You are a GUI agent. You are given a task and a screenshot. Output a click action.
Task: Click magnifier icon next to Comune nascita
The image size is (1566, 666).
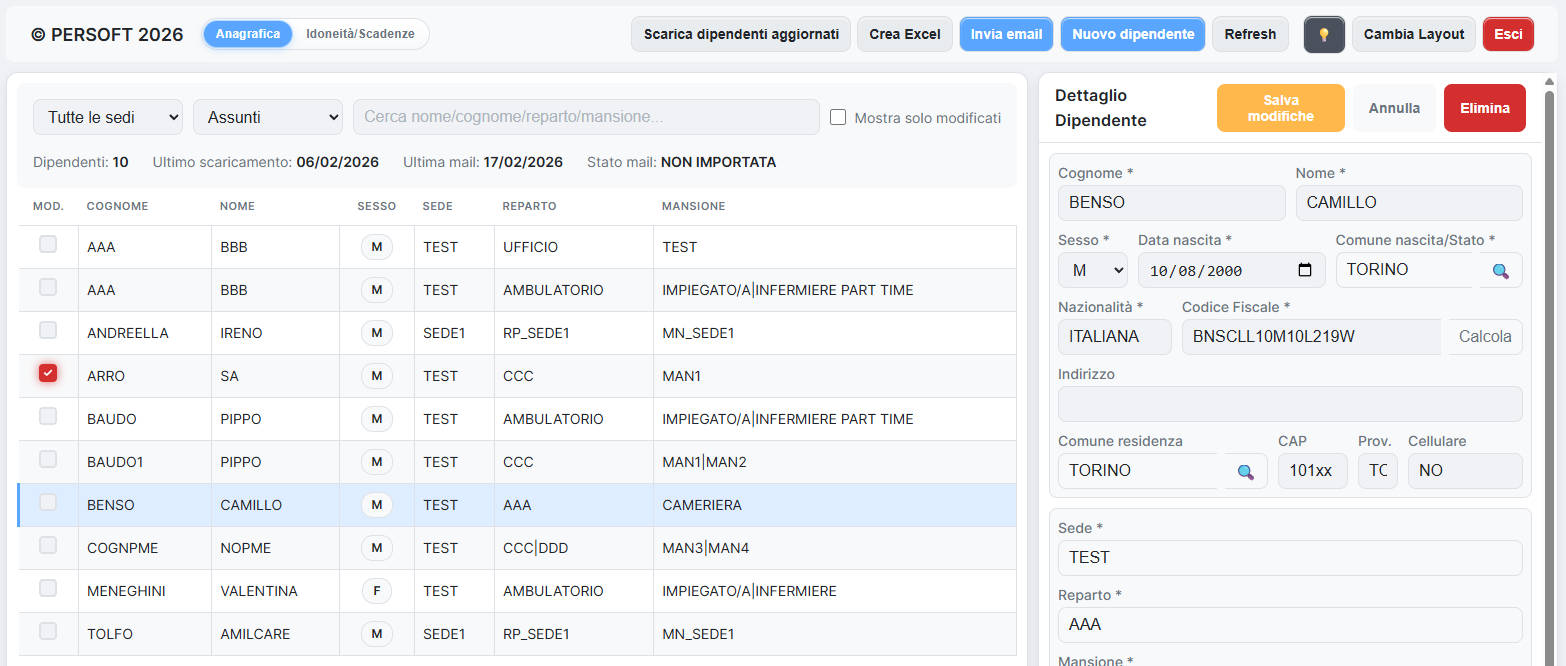click(1501, 270)
